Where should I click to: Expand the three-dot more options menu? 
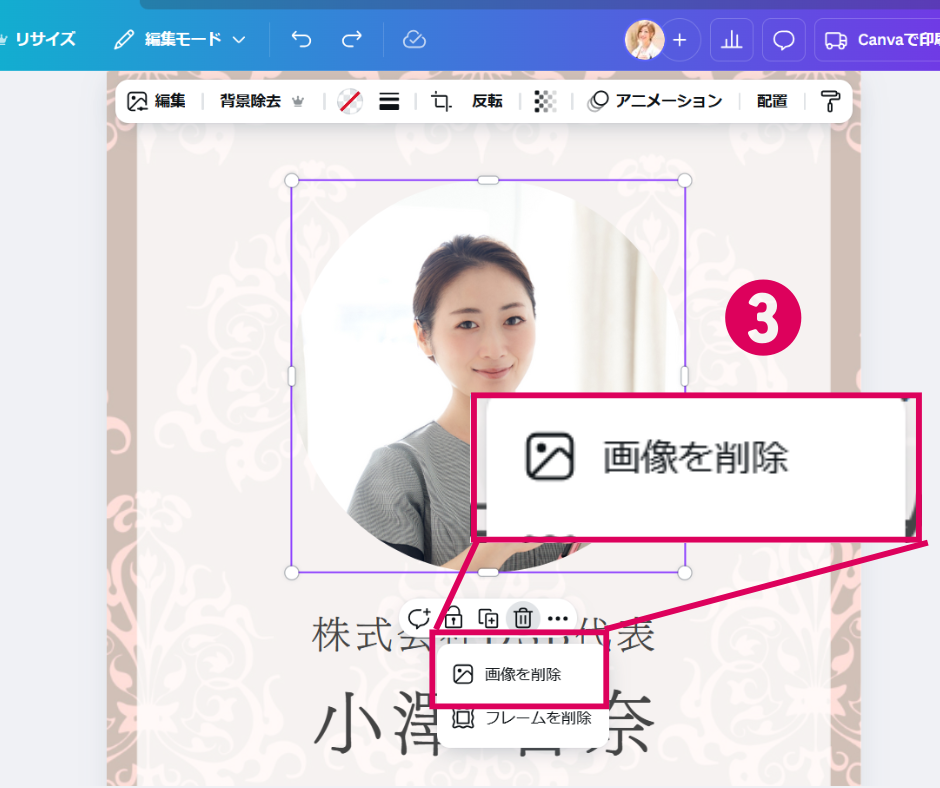tap(558, 618)
